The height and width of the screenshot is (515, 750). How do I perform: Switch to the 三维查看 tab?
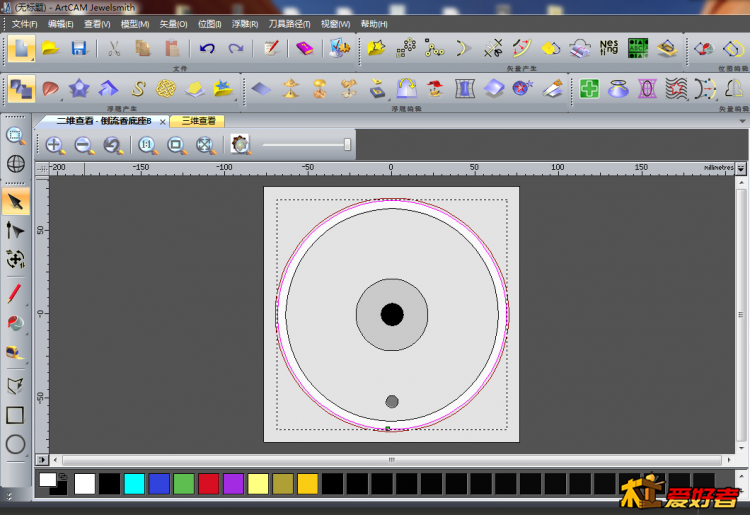[x=197, y=121]
